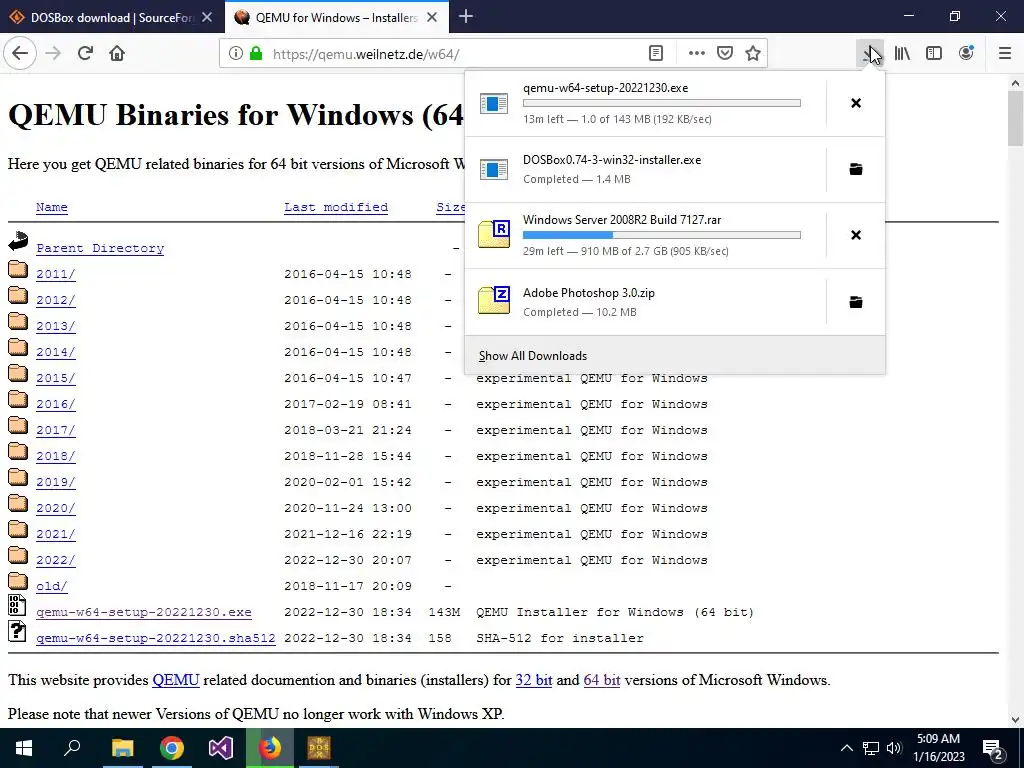Image resolution: width=1024 pixels, height=768 pixels.
Task: Launch Google Chrome from taskbar
Action: 172,748
